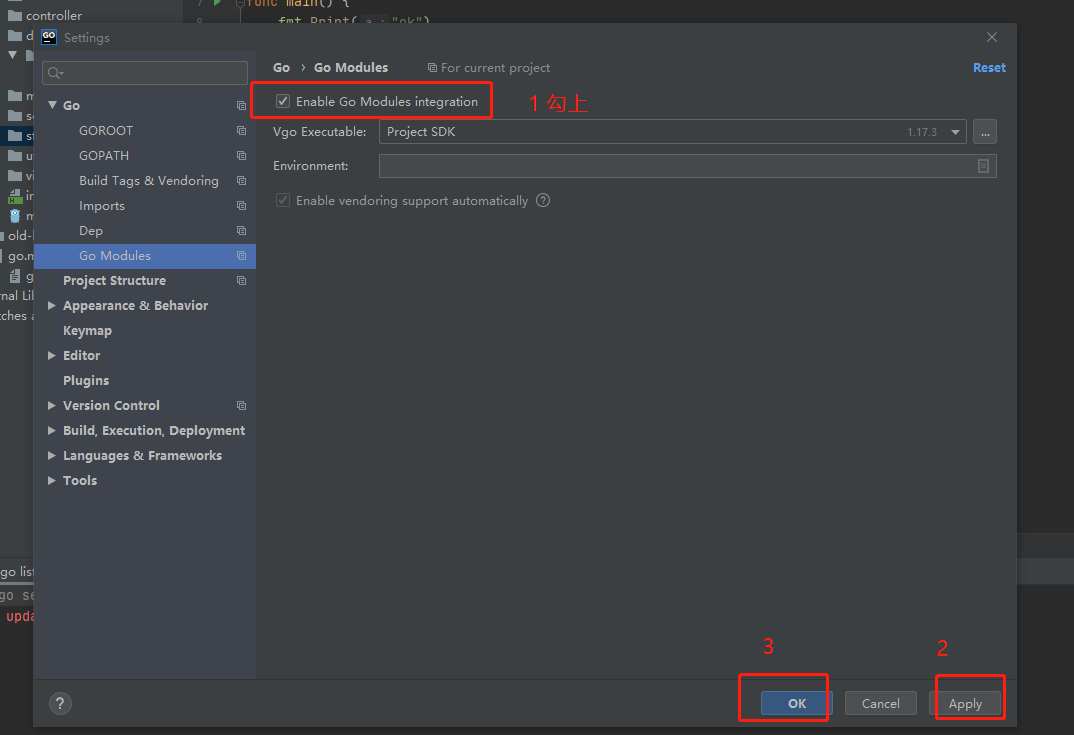Click the browse ellipsis button next to Vgo Executable
Image resolution: width=1074 pixels, height=735 pixels.
tap(985, 132)
